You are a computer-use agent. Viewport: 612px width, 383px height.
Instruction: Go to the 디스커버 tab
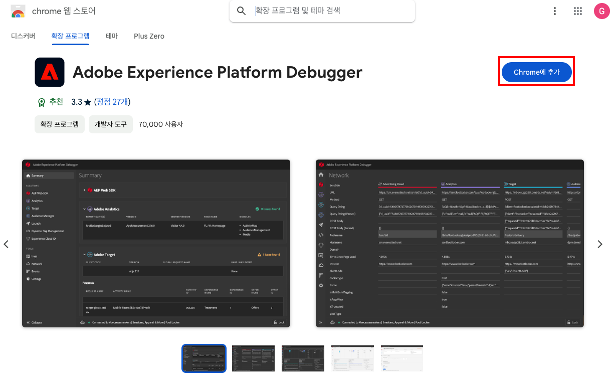tap(23, 36)
